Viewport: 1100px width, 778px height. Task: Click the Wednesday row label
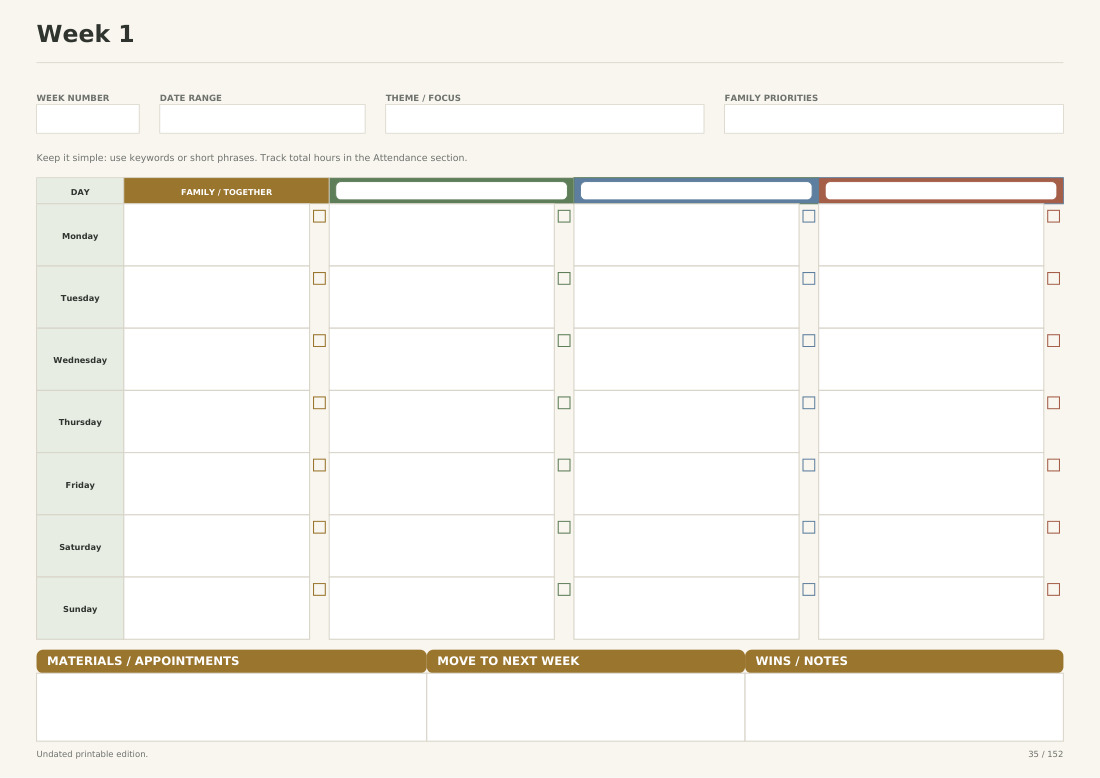tap(80, 360)
